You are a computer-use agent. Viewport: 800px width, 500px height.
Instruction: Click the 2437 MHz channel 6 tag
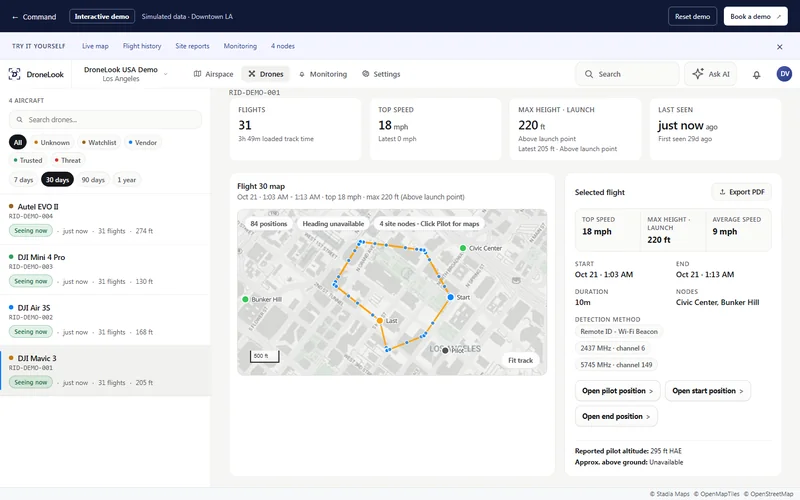coord(613,348)
